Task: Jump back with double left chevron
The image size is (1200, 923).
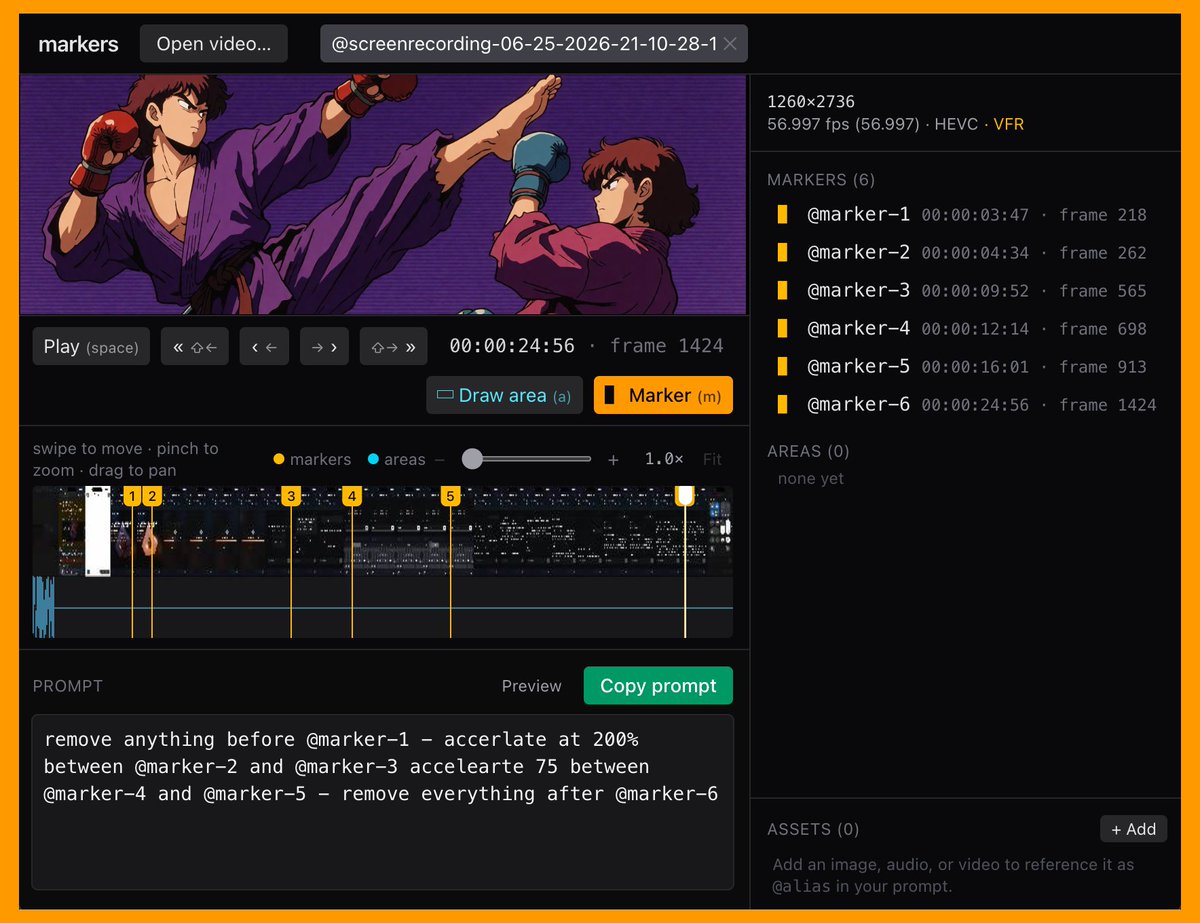Action: tap(195, 346)
